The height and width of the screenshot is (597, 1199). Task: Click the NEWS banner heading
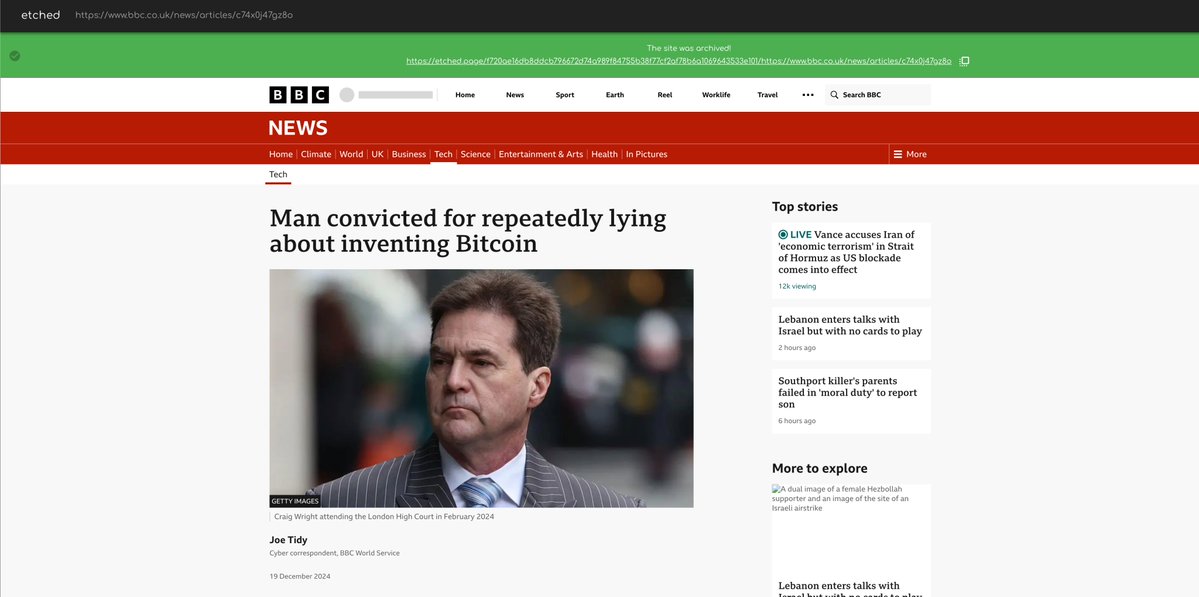[x=297, y=128]
